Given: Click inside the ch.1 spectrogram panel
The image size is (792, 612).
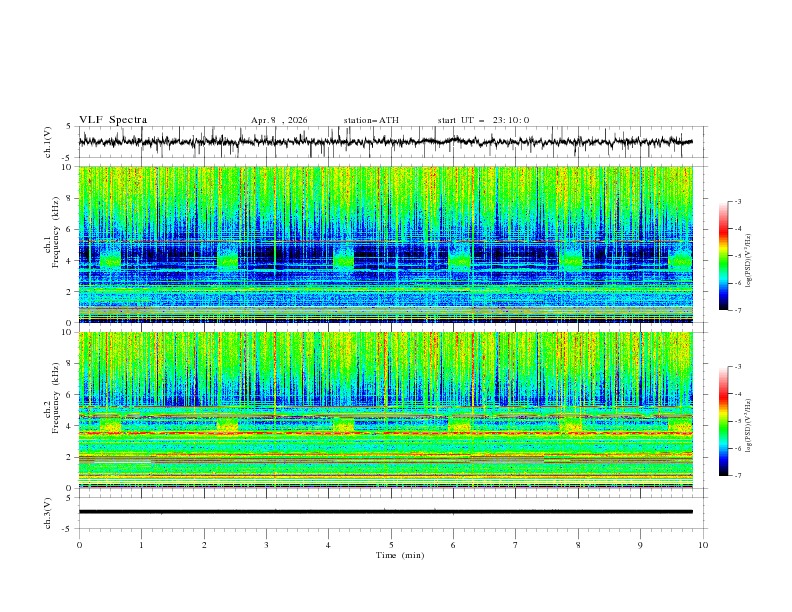Looking at the screenshot, I should click(385, 244).
